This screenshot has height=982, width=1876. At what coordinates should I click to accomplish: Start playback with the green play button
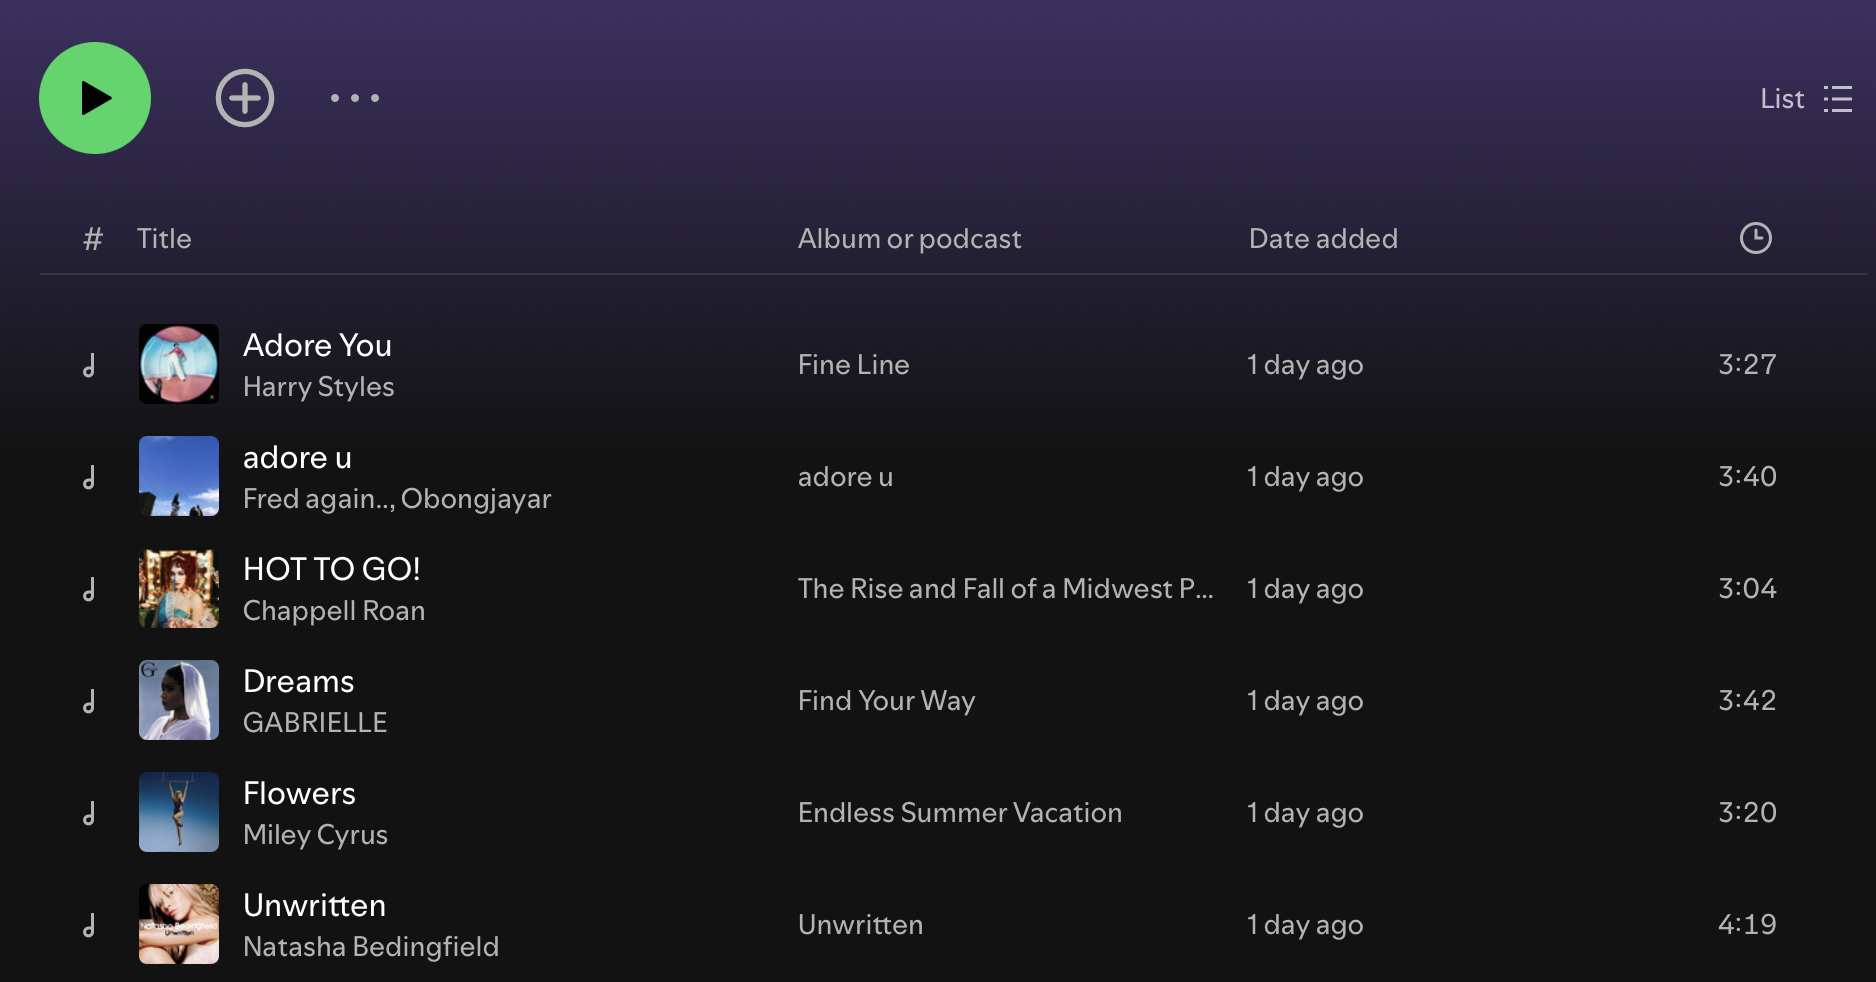95,98
